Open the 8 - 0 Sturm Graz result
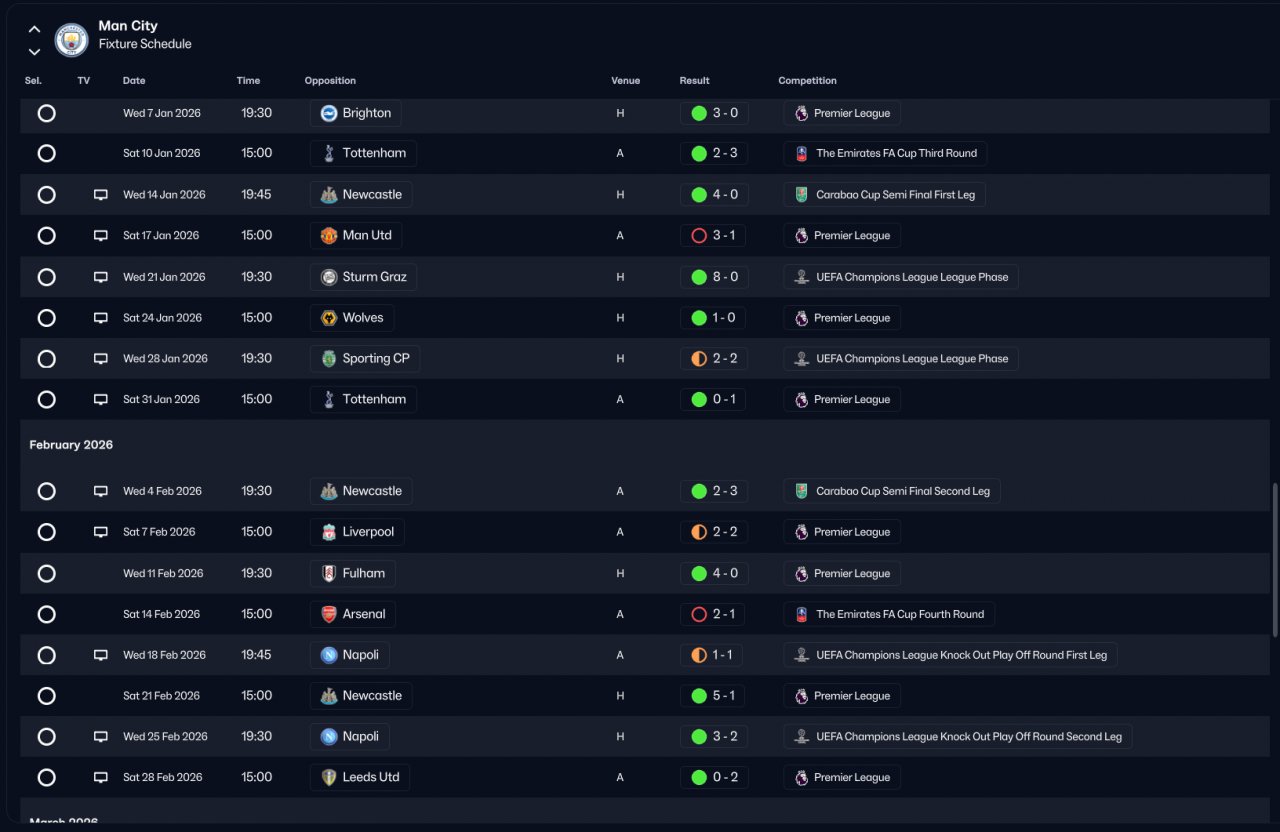This screenshot has height=832, width=1280. coord(724,277)
